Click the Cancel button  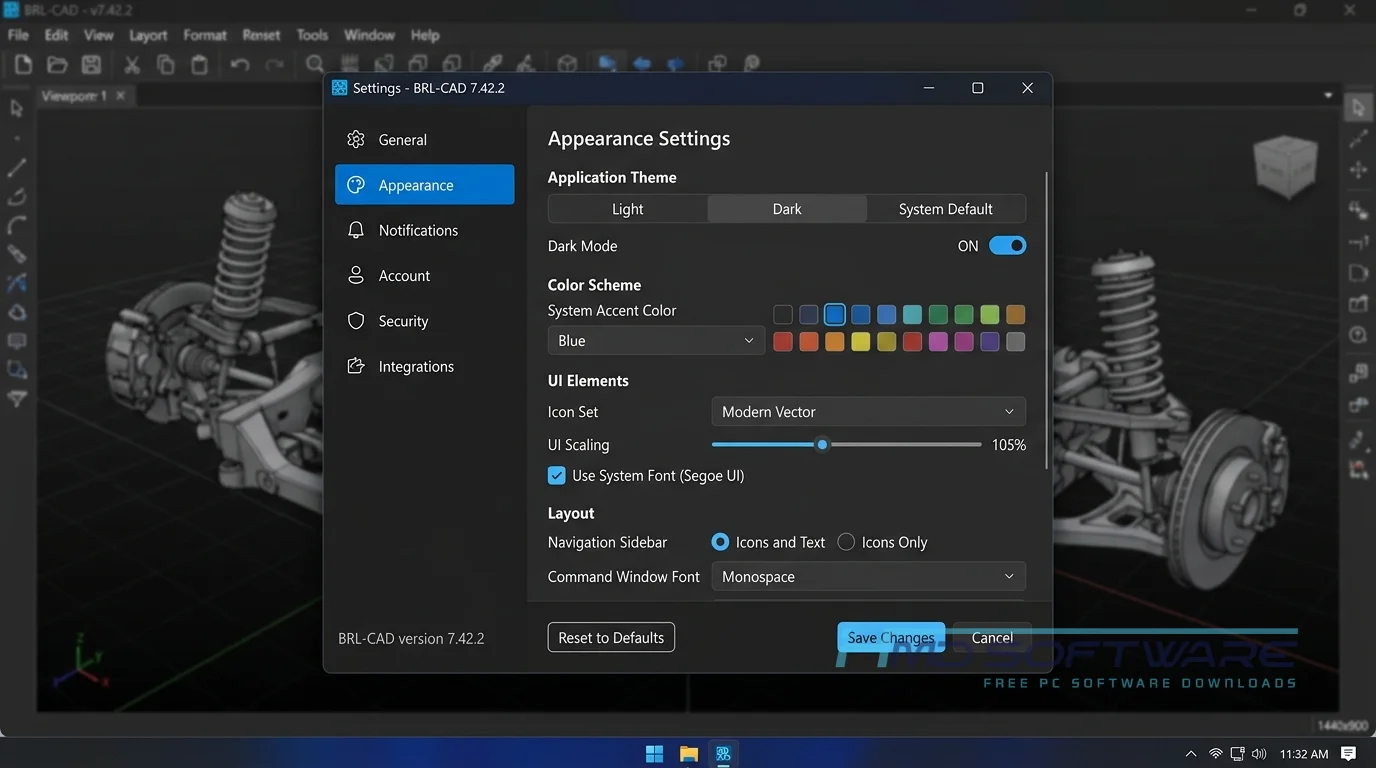pyautogui.click(x=992, y=638)
